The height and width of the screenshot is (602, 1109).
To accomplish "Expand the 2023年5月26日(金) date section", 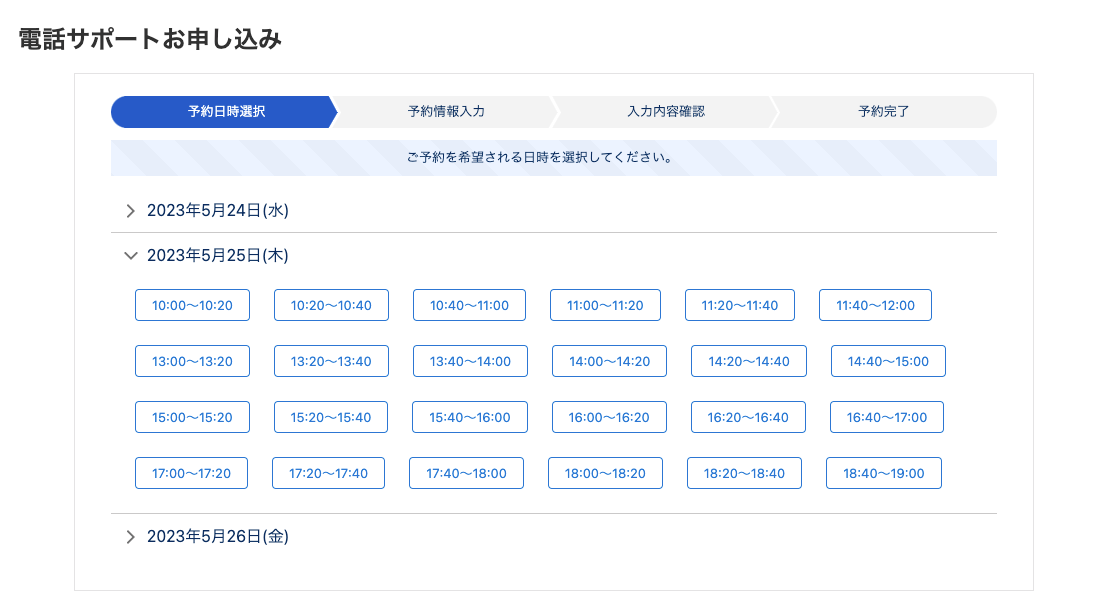I will (x=554, y=537).
